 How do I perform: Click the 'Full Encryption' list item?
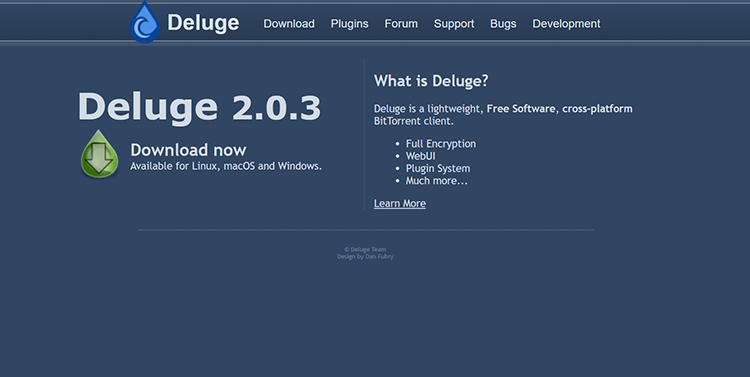tap(441, 144)
